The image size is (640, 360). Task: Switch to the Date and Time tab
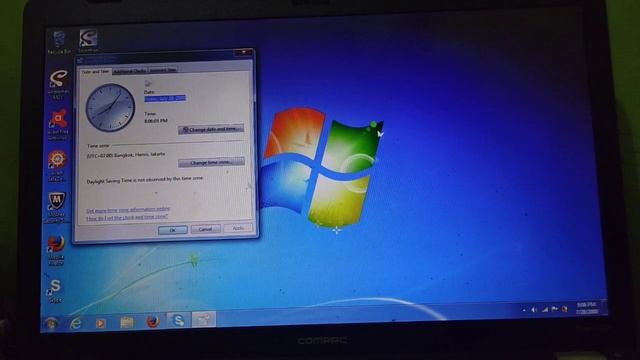95,72
